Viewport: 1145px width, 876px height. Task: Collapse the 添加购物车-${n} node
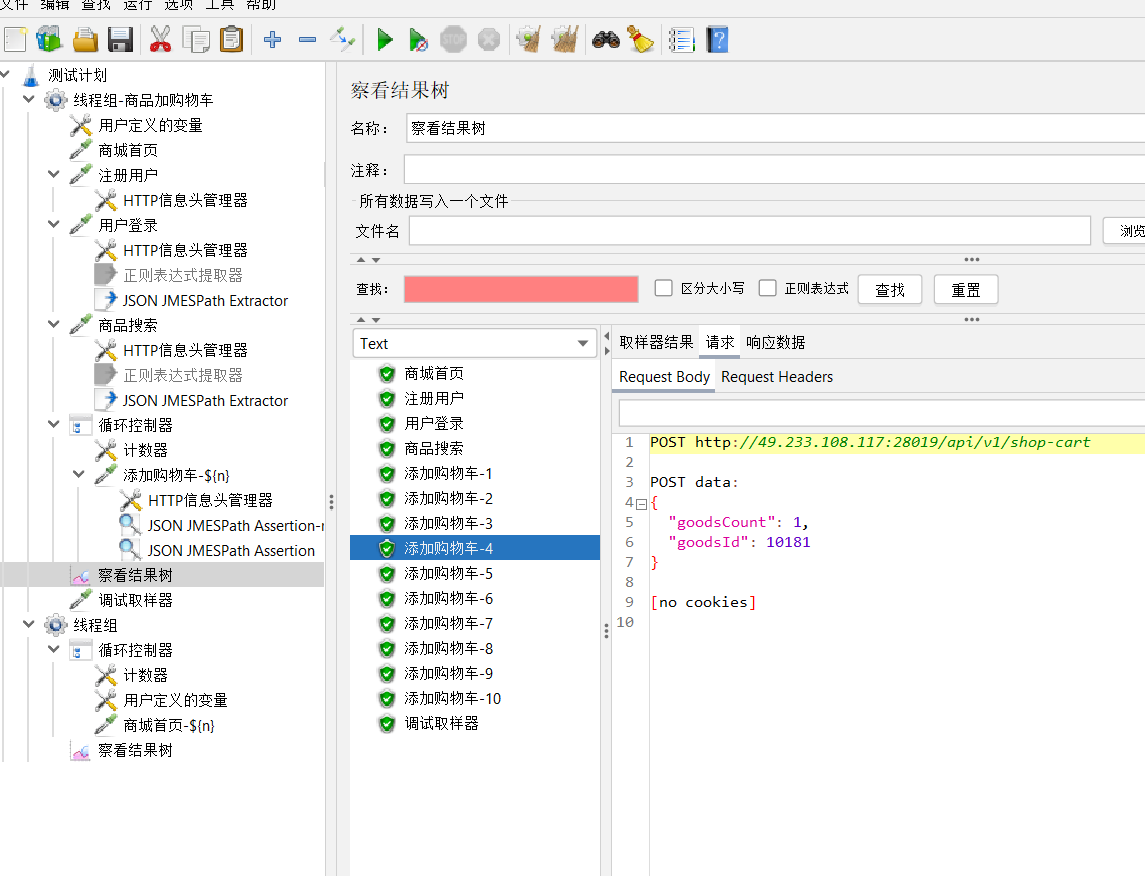[x=79, y=474]
